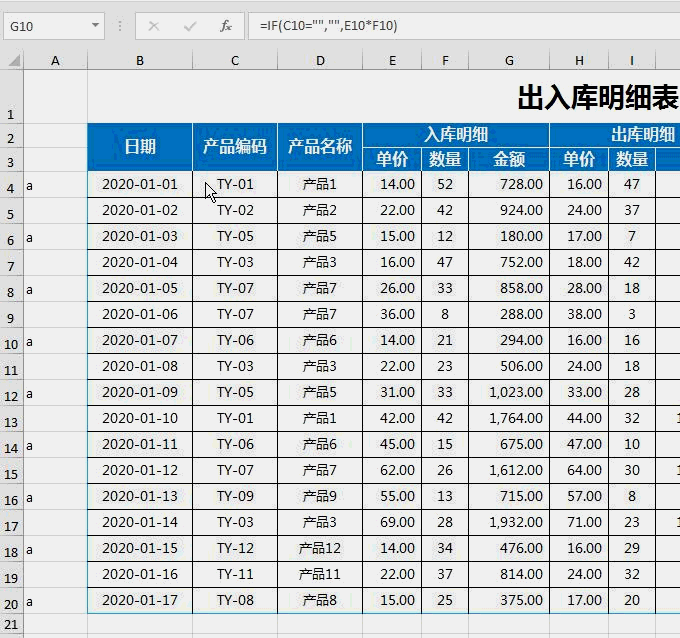The height and width of the screenshot is (638, 680).
Task: Click amount cell 814.00 in row 19
Action: pyautogui.click(x=509, y=575)
